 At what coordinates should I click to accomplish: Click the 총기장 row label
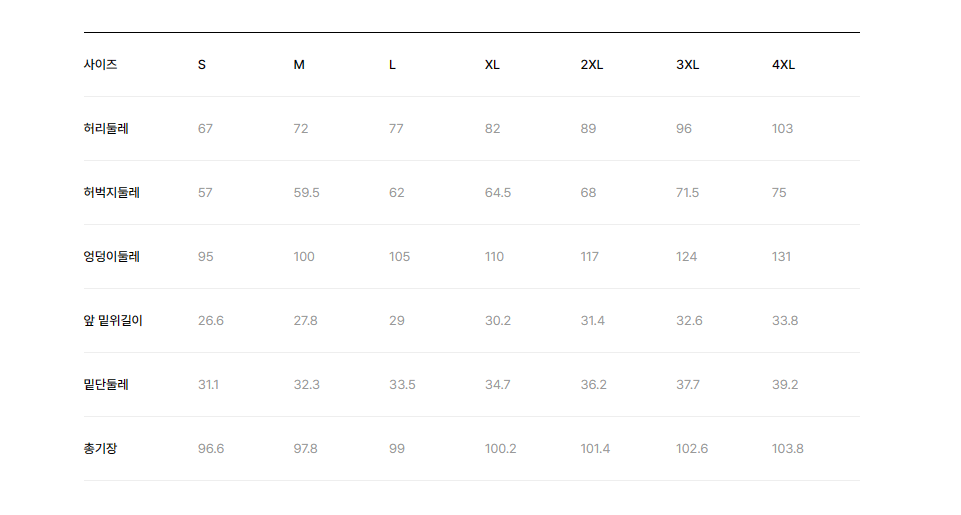click(x=101, y=449)
